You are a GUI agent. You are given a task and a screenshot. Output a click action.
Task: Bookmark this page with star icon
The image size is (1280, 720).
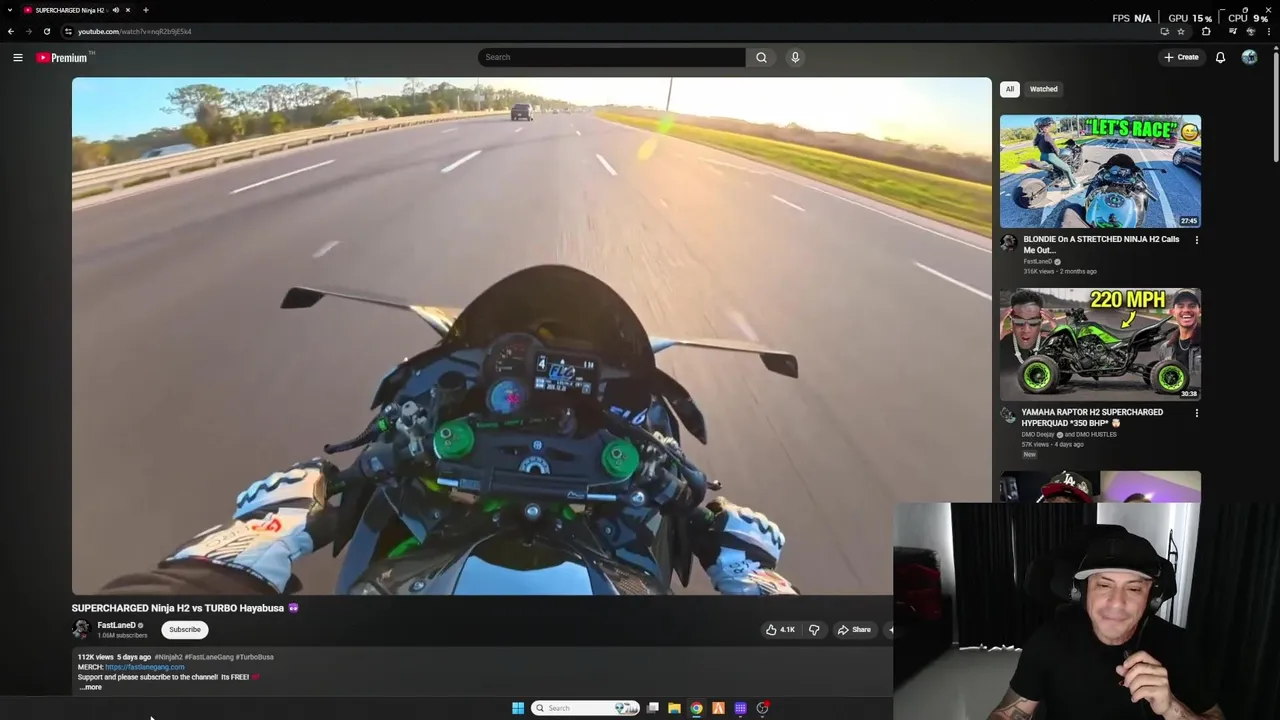point(1181,31)
